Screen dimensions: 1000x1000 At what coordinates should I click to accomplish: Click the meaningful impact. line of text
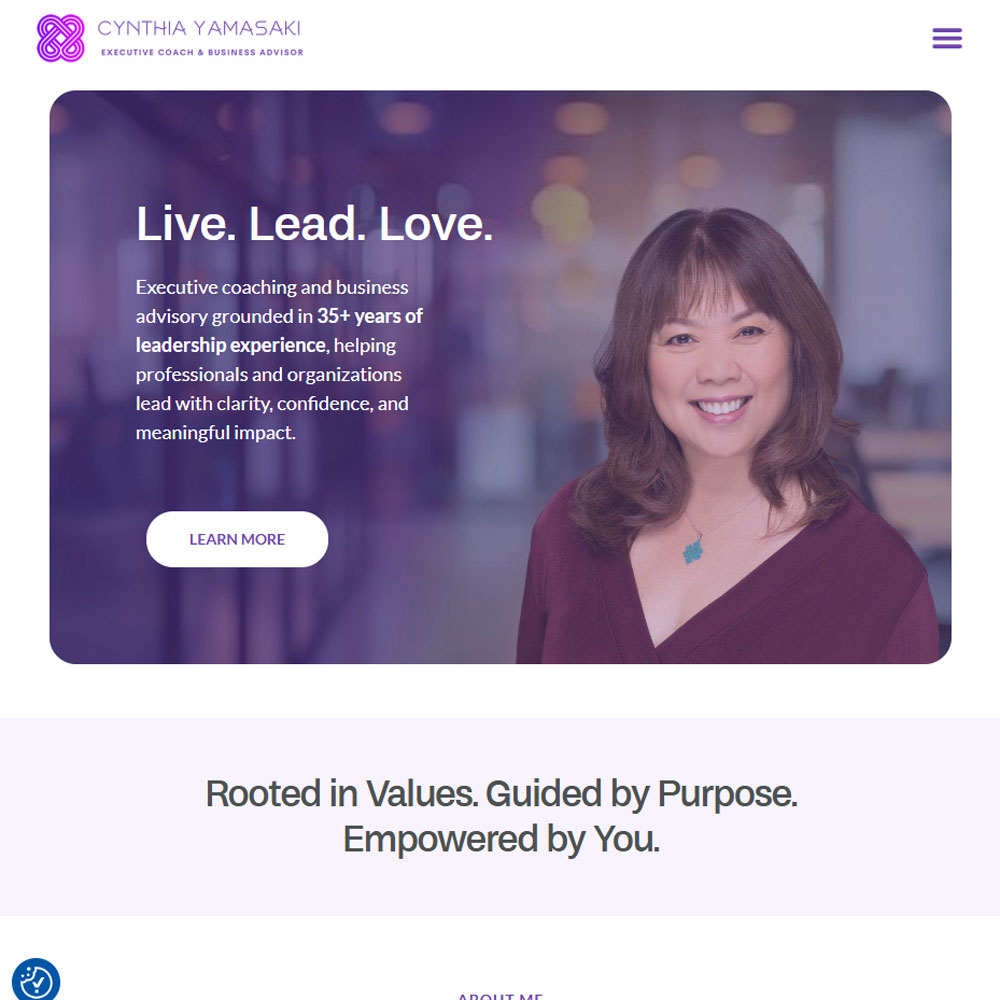coord(216,433)
